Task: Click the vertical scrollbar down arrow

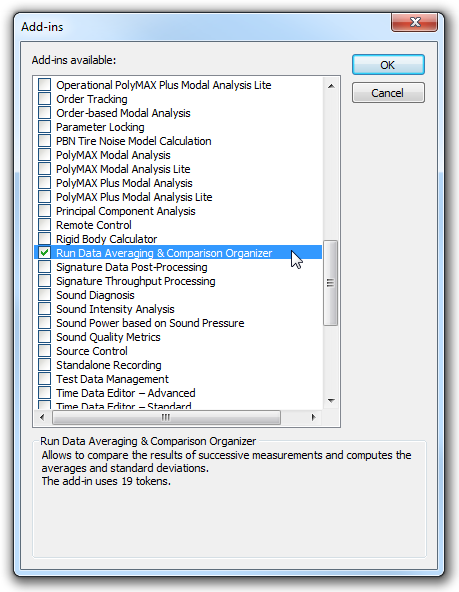Action: [x=331, y=401]
